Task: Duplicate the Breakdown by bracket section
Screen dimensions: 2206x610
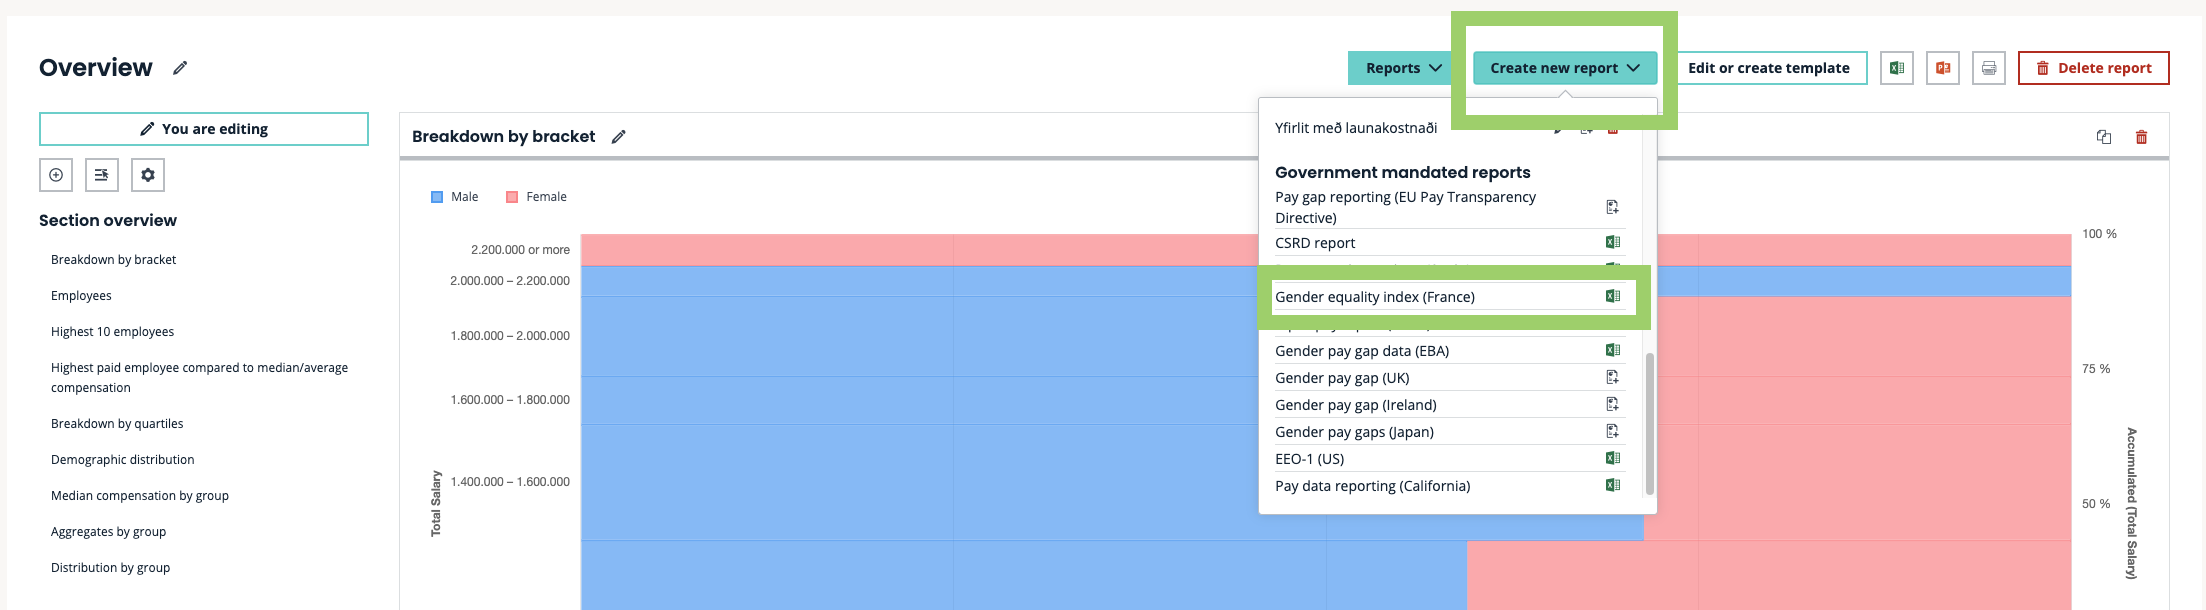Action: click(x=2103, y=137)
